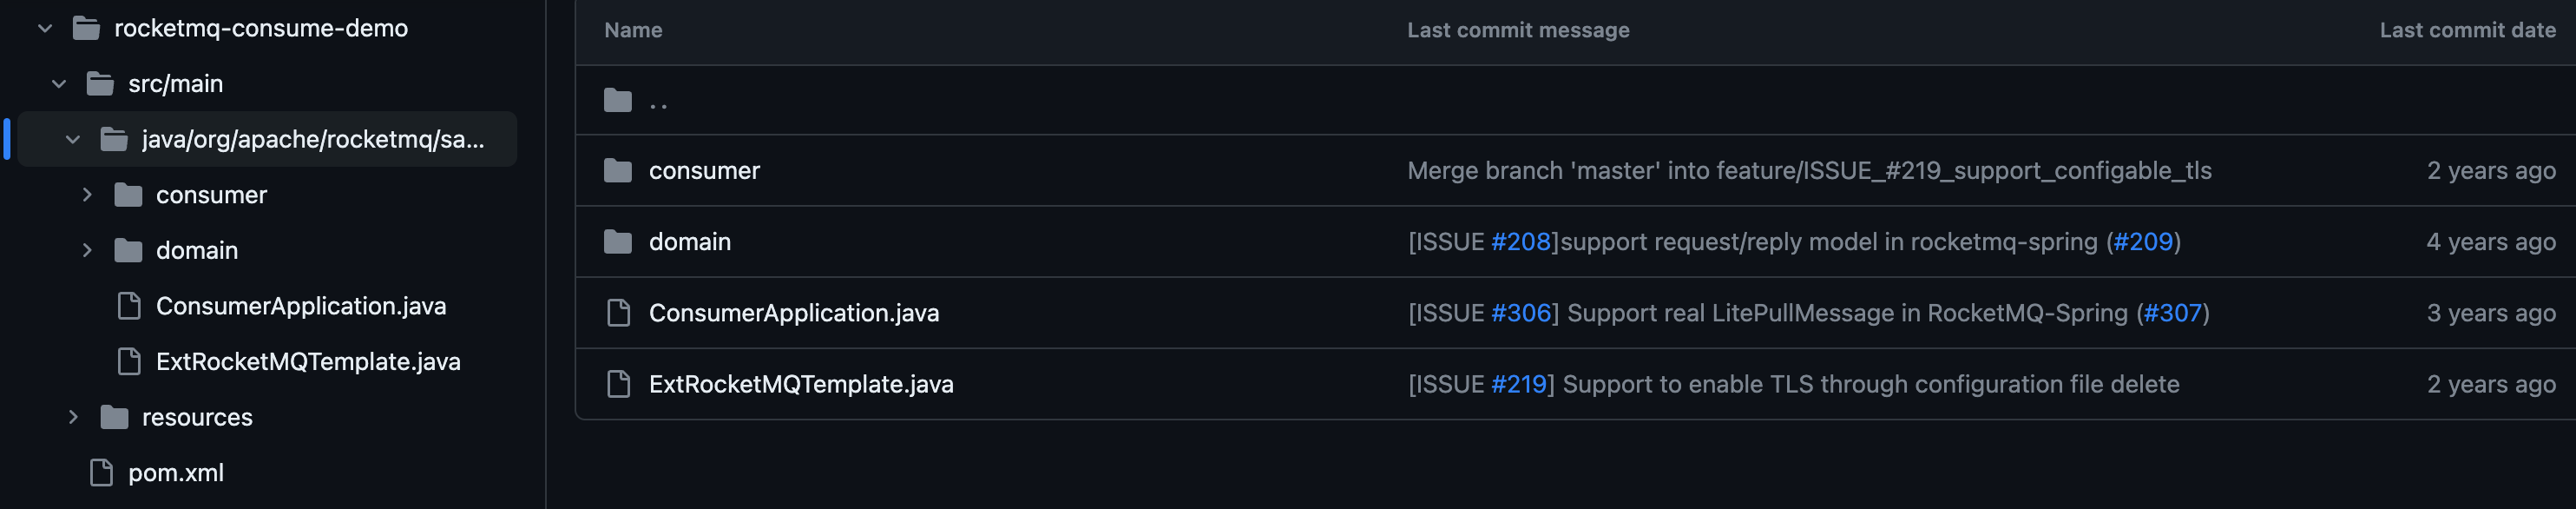Open issue #208 link in commit message
Viewport: 2576px width, 509px height.
pos(1520,242)
